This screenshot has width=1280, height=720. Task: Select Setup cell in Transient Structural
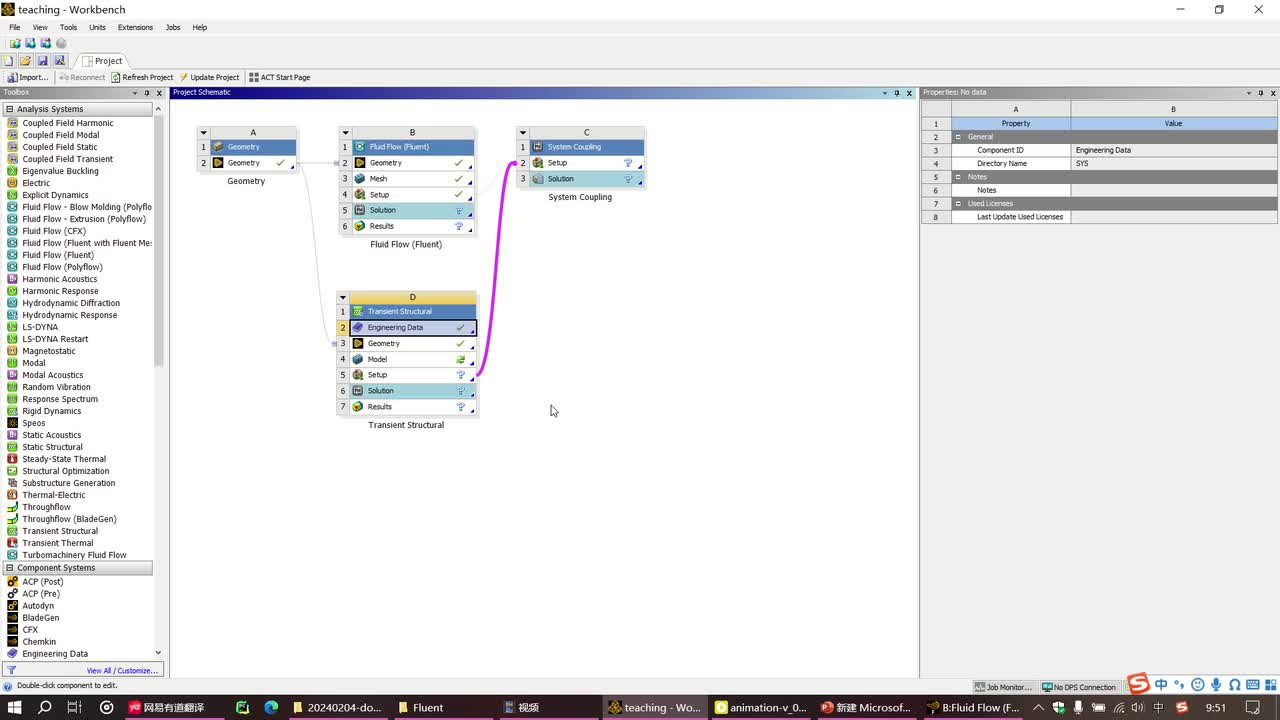point(412,375)
